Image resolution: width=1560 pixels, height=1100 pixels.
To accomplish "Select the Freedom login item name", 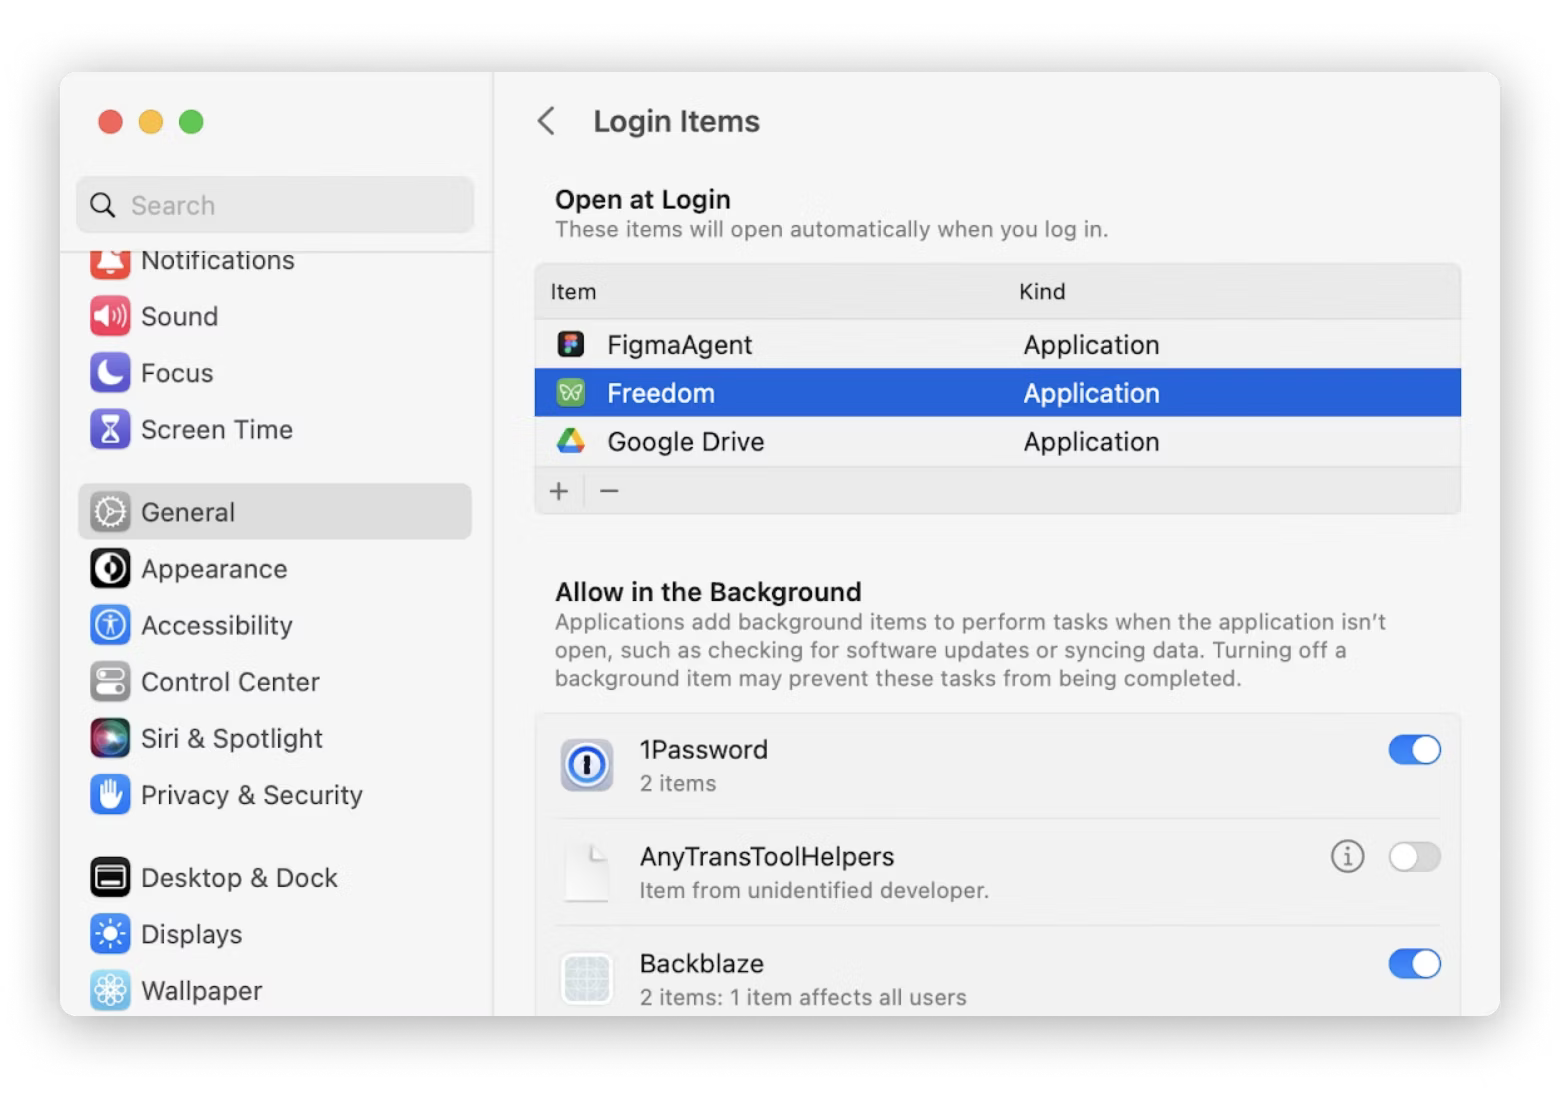I will pos(661,393).
